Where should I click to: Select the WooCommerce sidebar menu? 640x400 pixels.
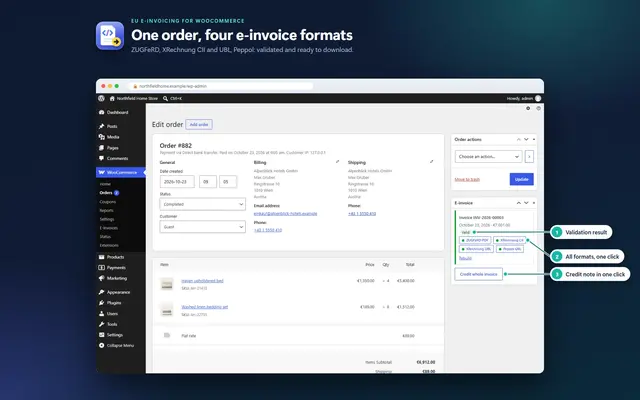click(x=120, y=172)
